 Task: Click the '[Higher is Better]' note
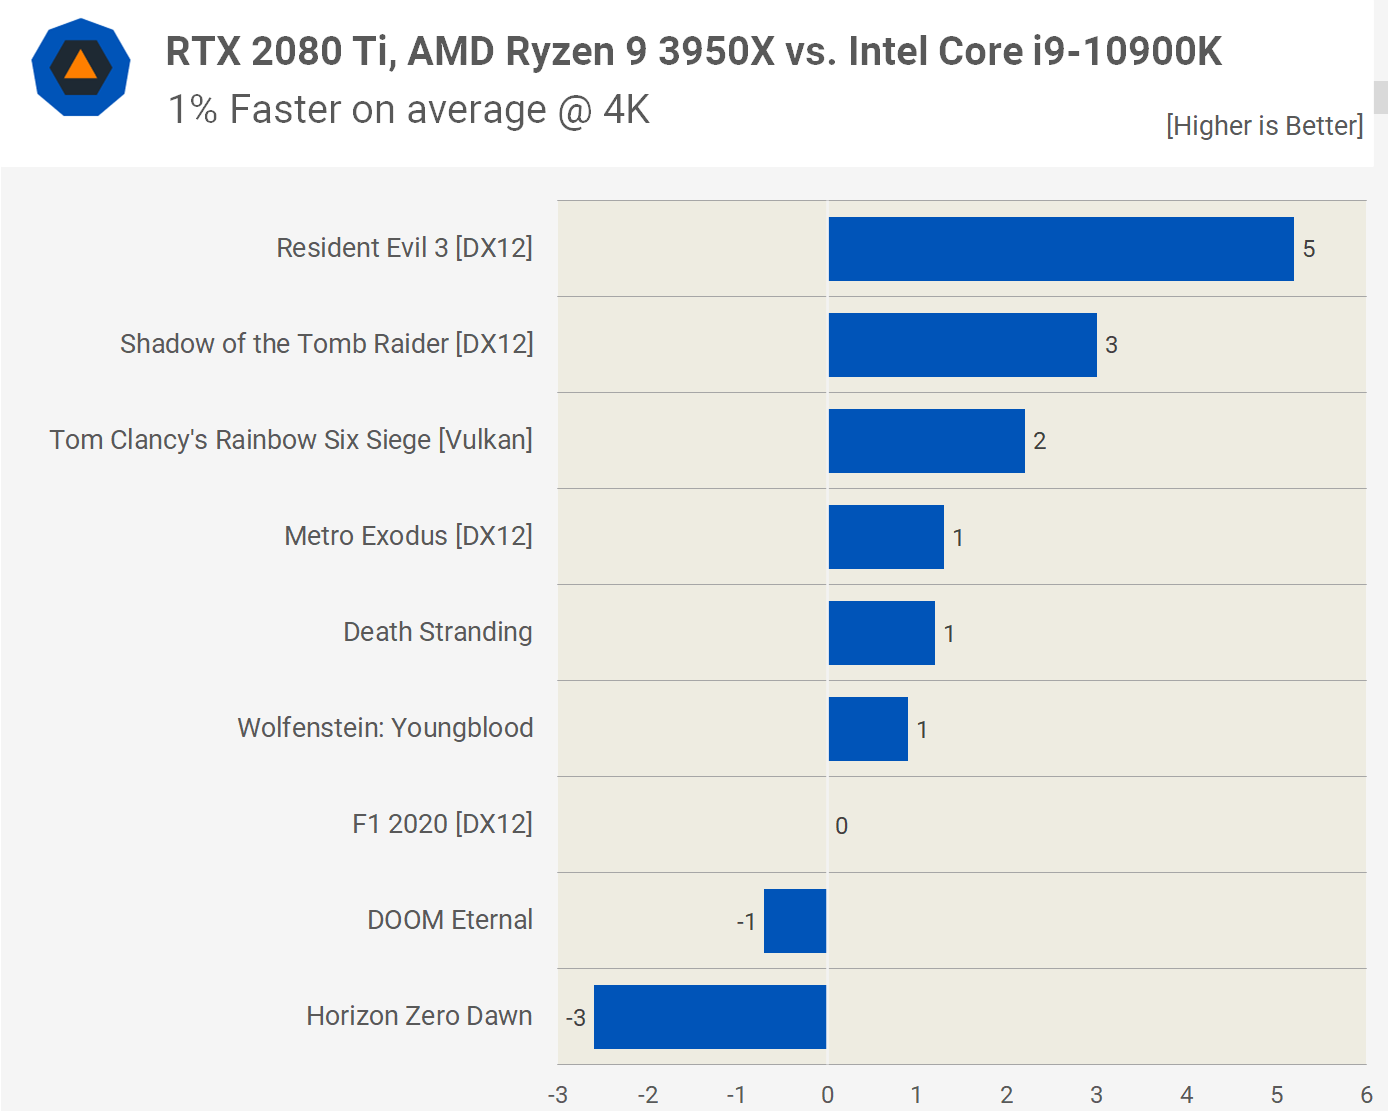point(1264,126)
